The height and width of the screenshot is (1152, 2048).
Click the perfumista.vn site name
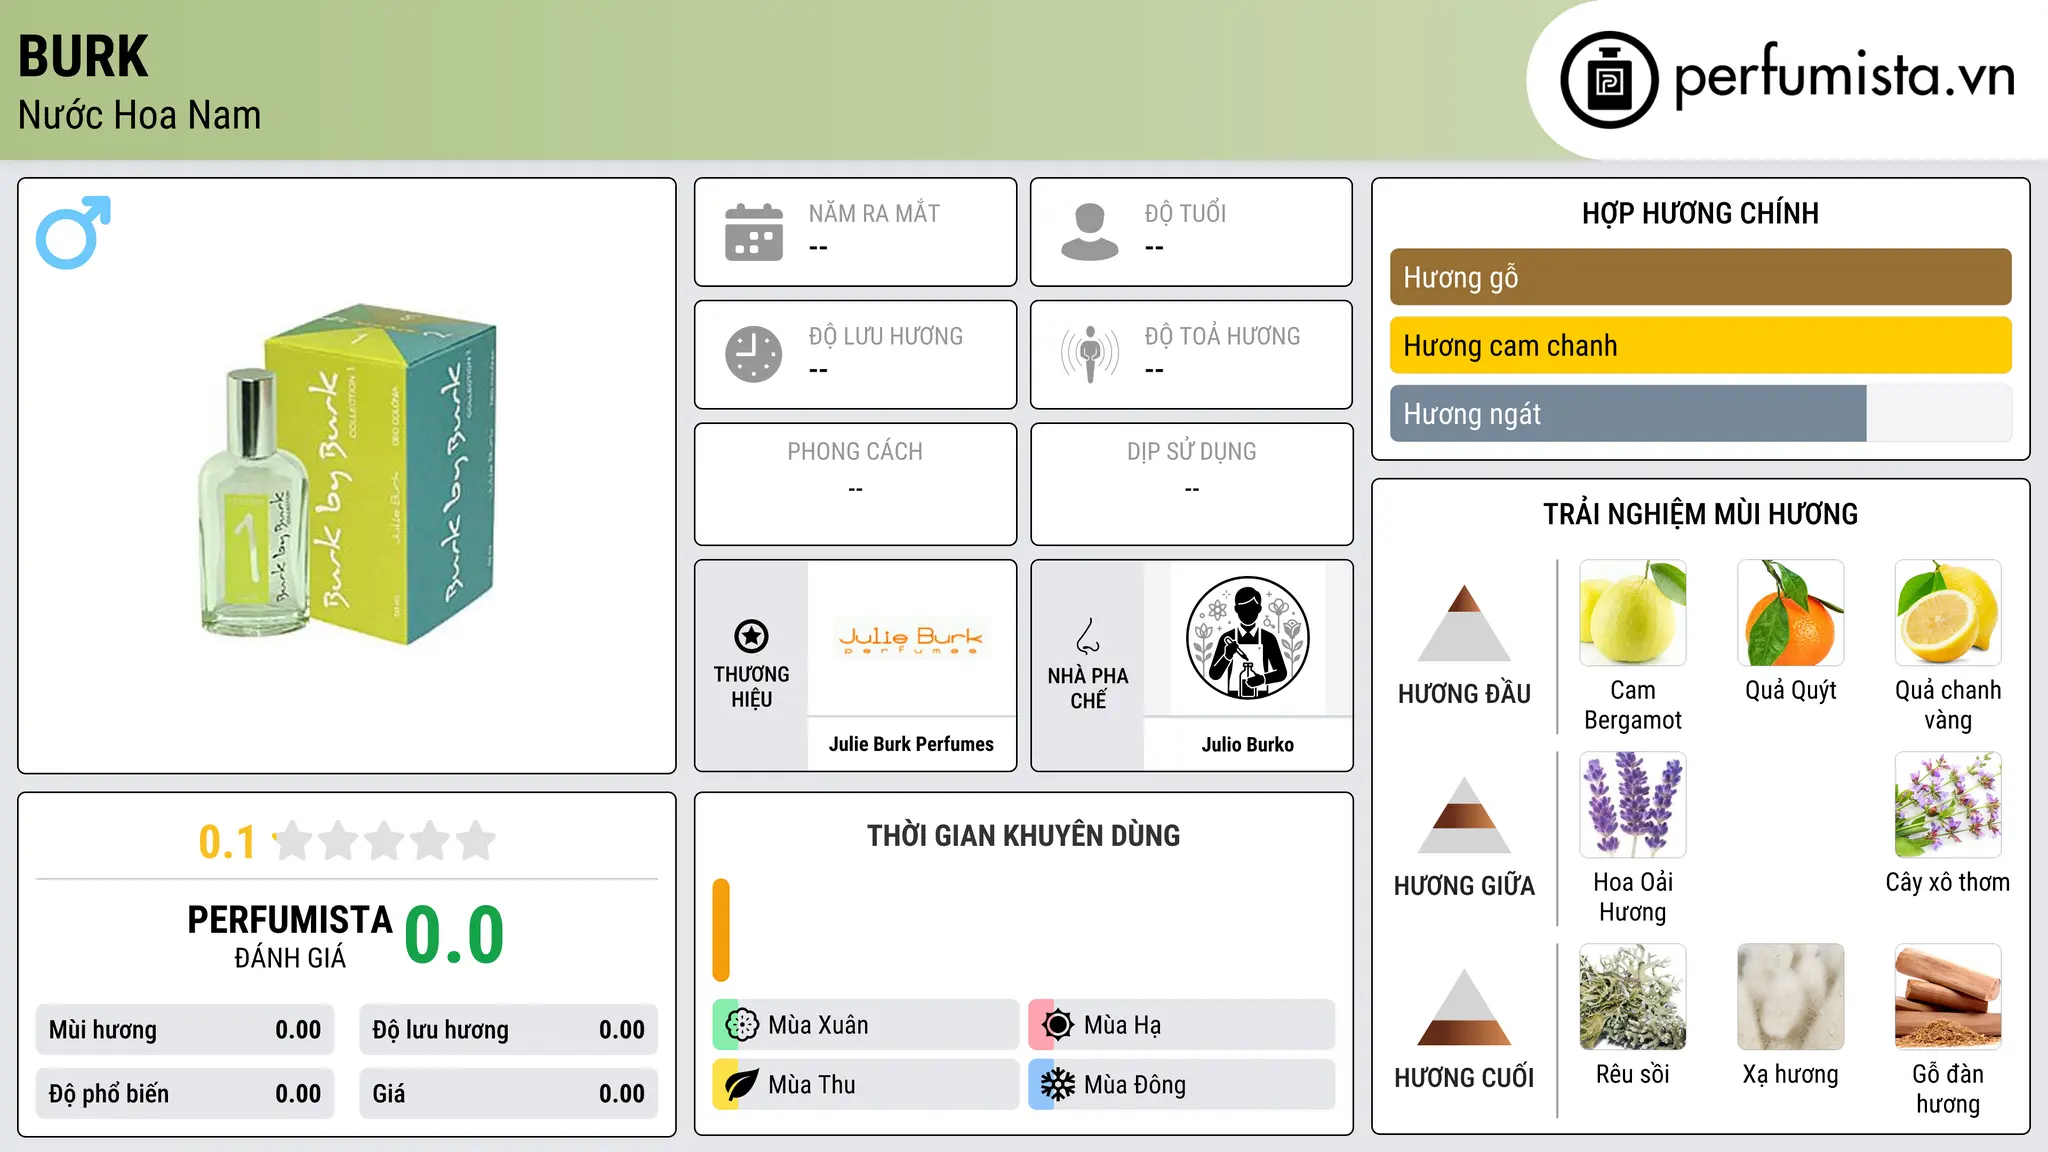[1845, 76]
